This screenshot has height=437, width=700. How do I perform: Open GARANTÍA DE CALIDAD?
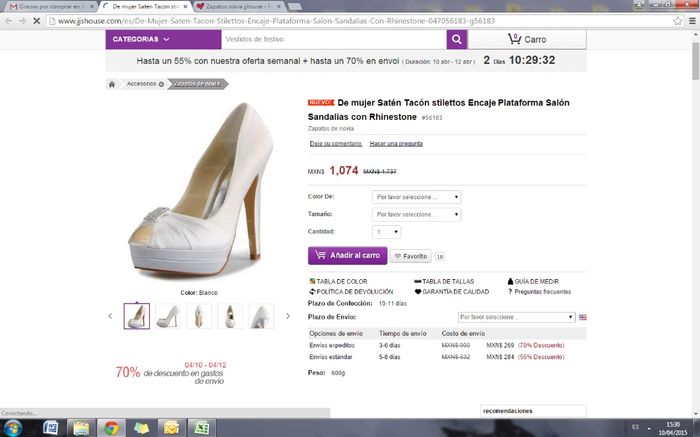point(452,292)
